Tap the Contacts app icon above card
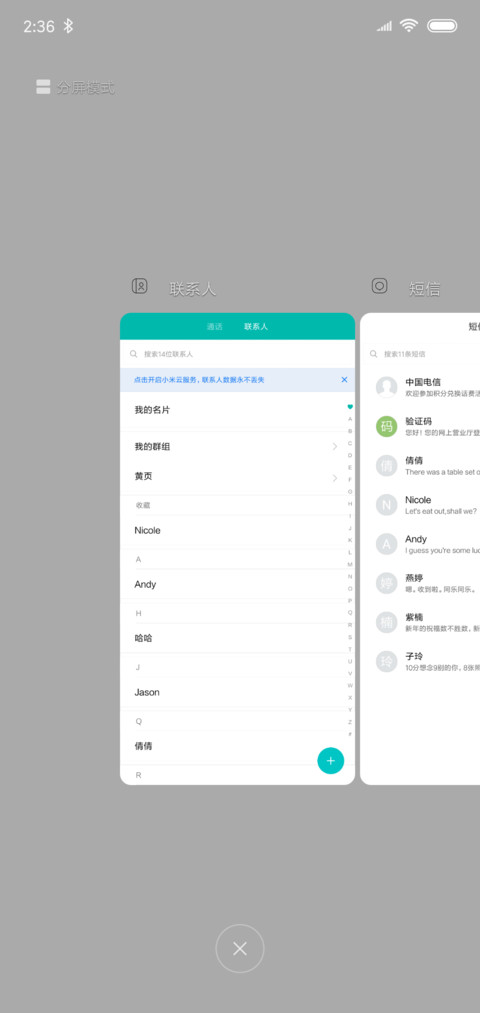Viewport: 480px width, 1013px height. [140, 286]
